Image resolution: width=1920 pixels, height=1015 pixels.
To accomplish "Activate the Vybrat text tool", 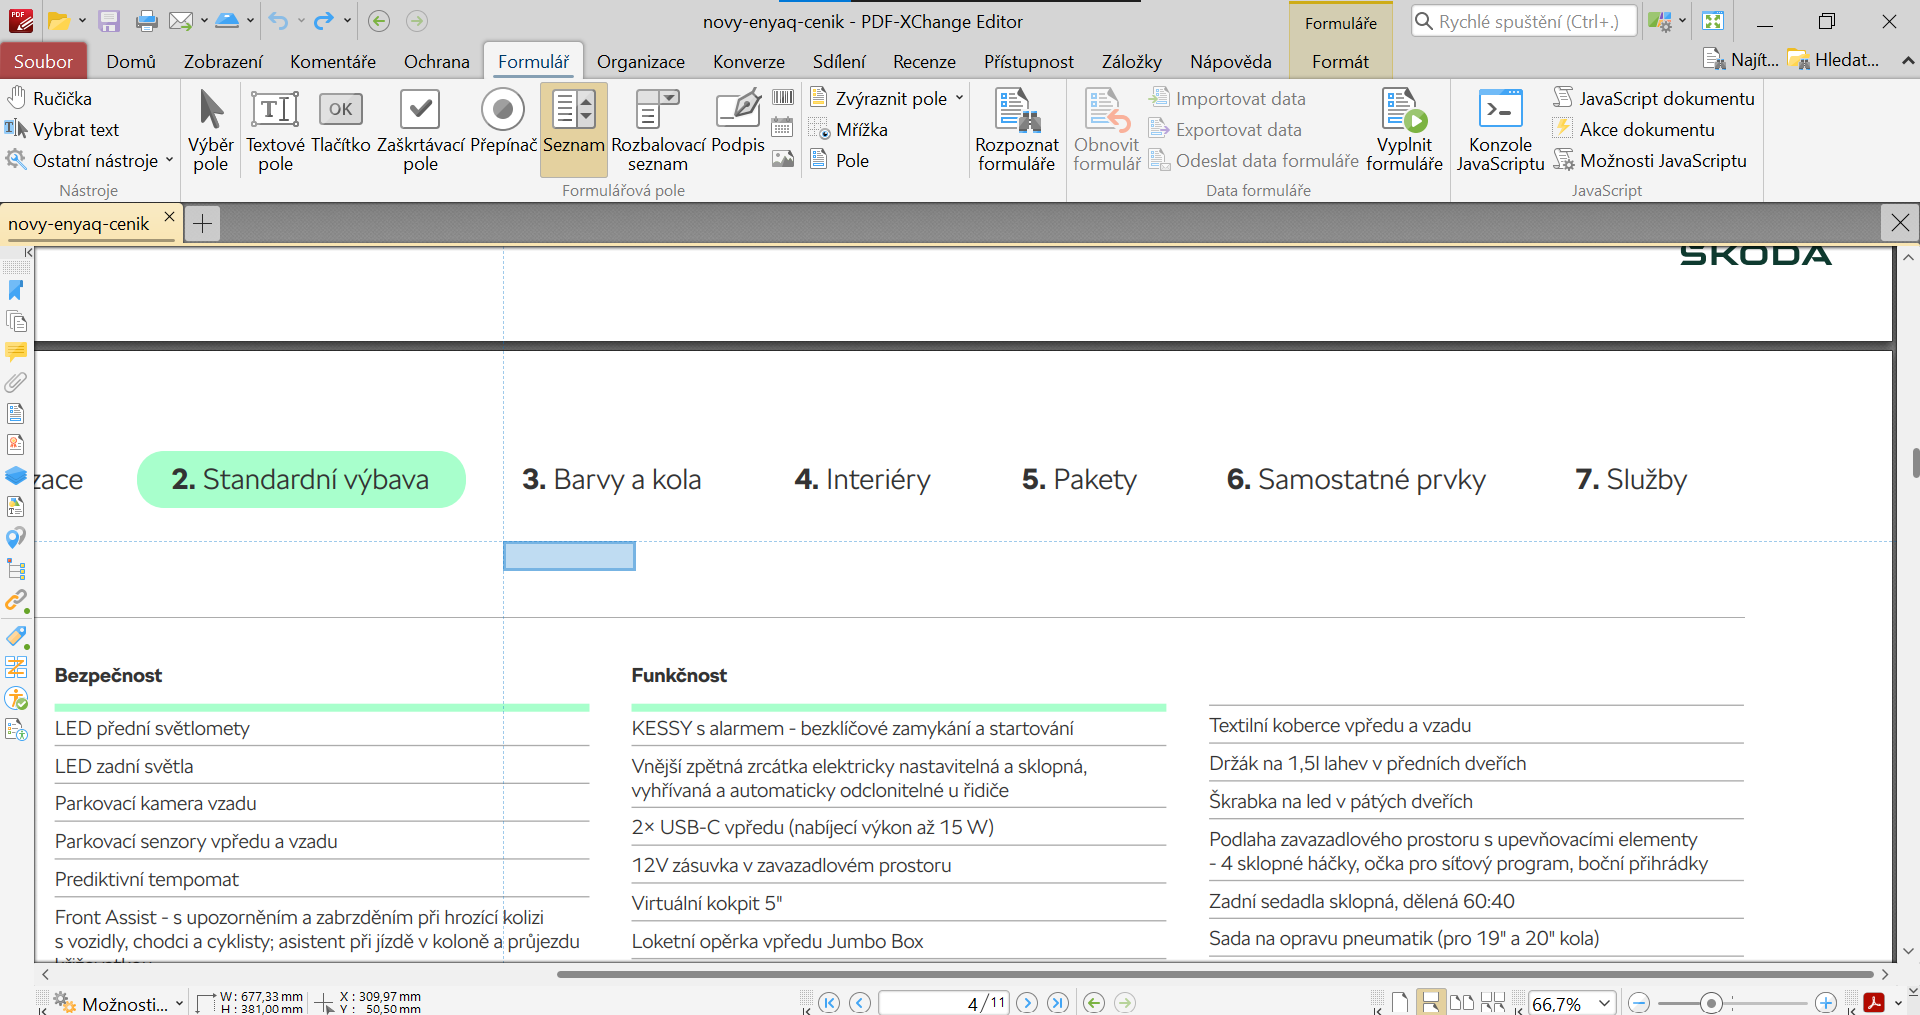I will (62, 129).
